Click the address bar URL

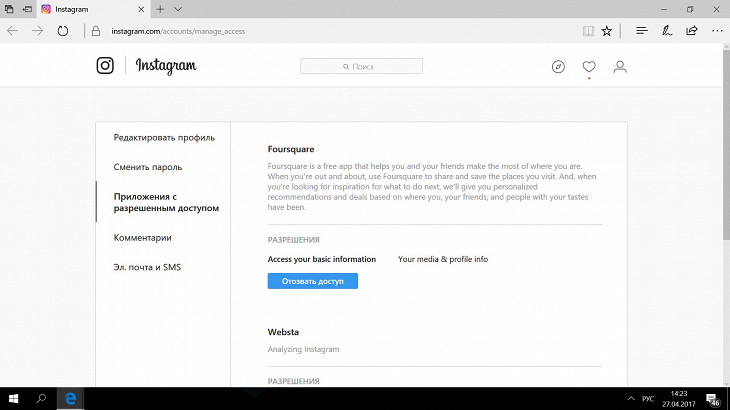[178, 31]
